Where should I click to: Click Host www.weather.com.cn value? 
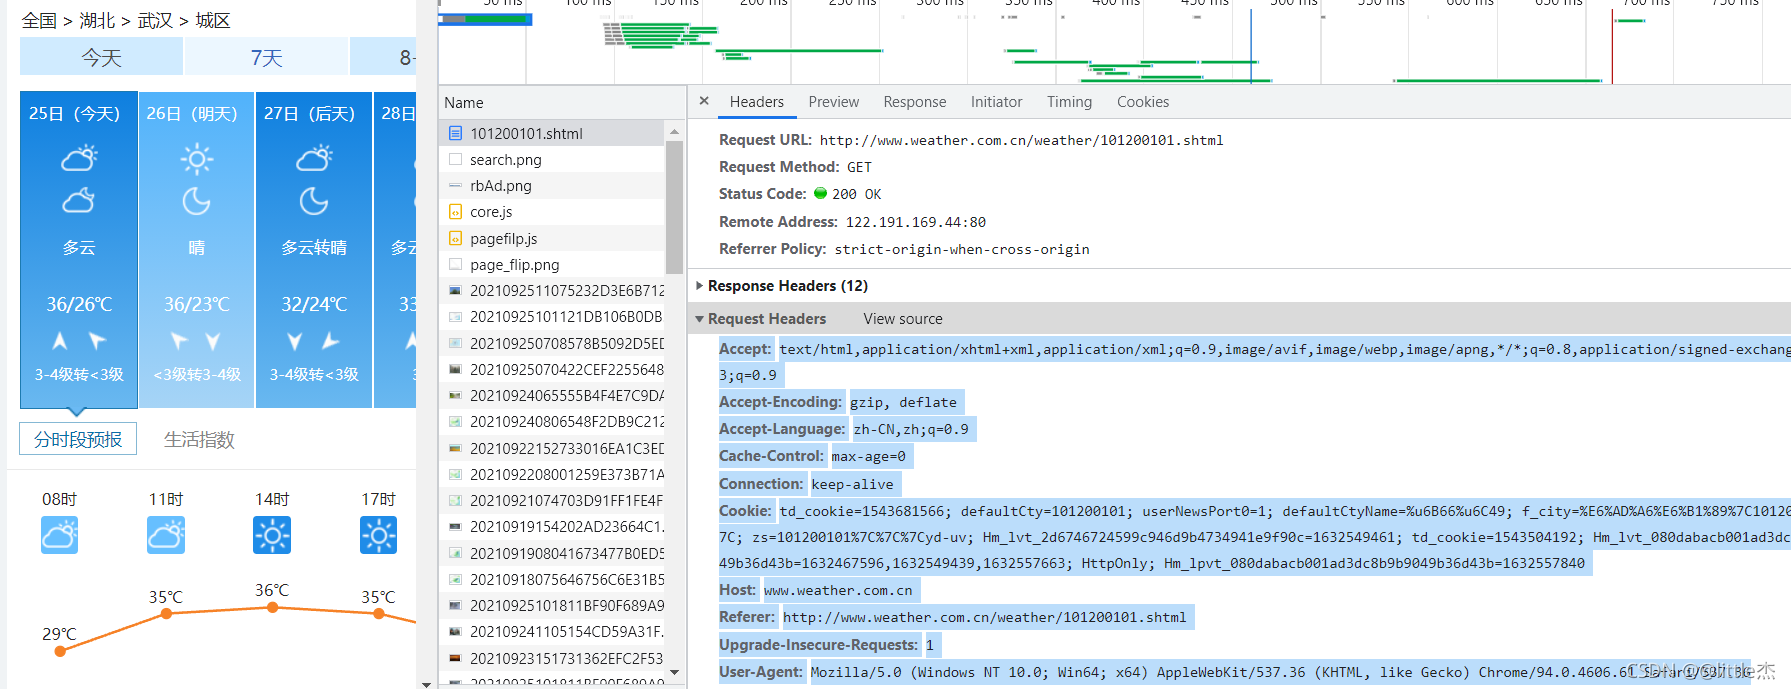[x=838, y=591]
